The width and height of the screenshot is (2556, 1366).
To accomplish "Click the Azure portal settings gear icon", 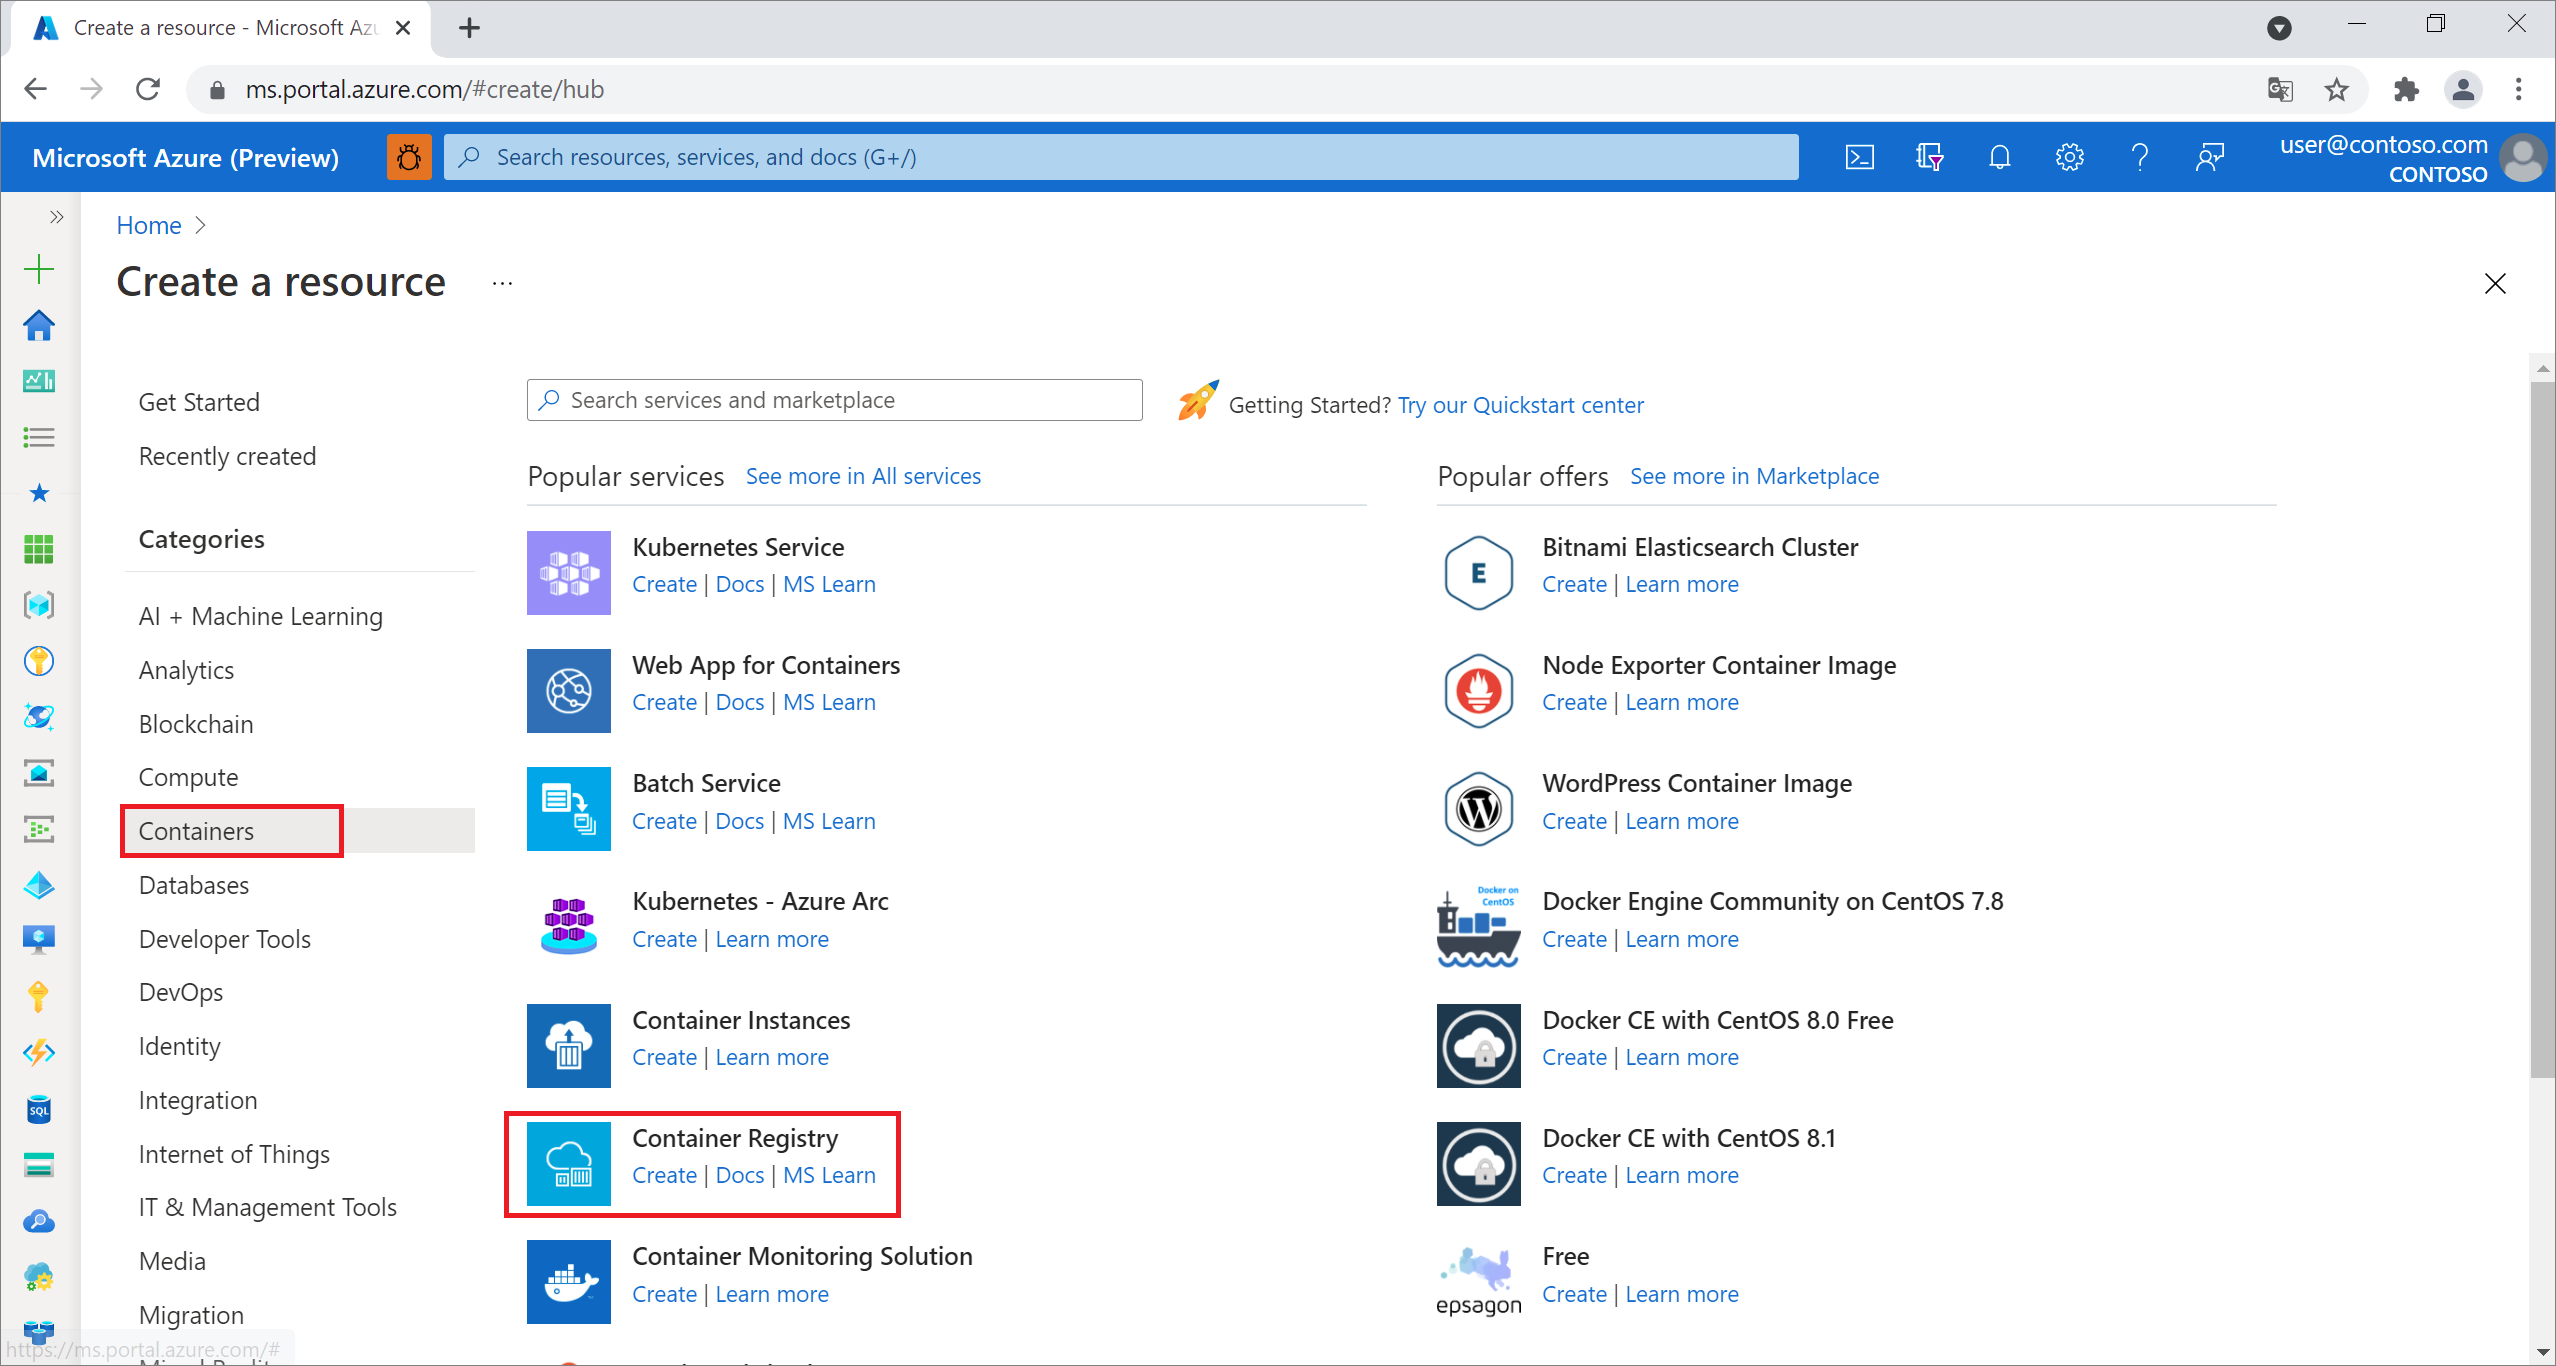I will click(2067, 157).
